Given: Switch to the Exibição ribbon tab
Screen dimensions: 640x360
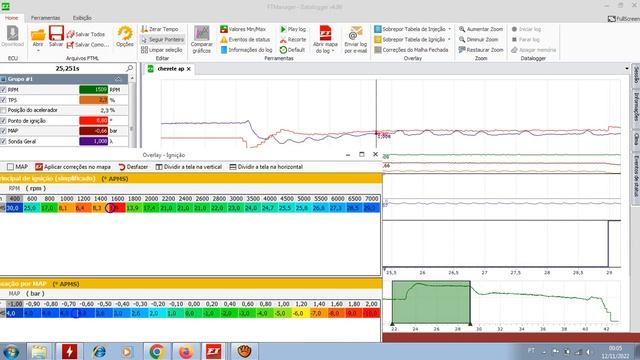Looking at the screenshot, I should point(82,18).
